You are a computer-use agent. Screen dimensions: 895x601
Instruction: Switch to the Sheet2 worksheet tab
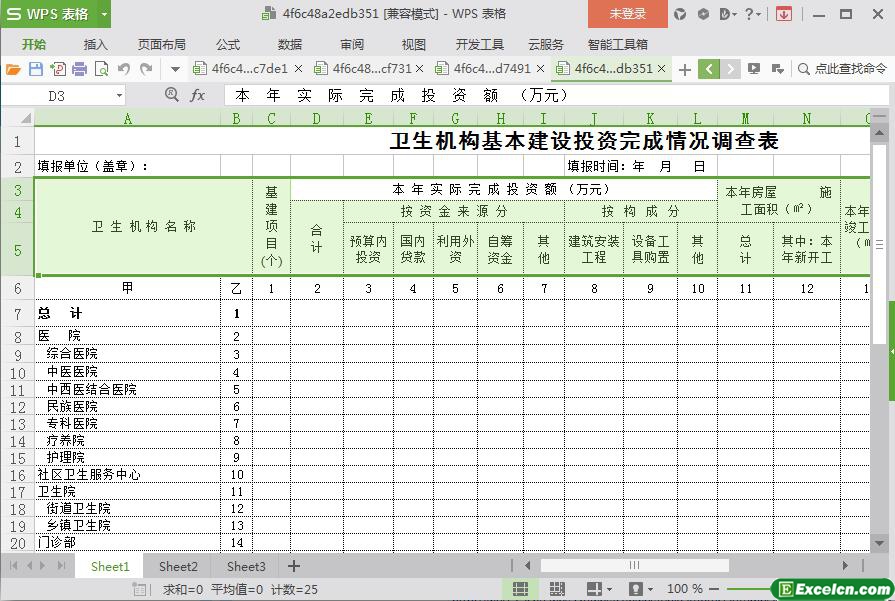pos(178,566)
